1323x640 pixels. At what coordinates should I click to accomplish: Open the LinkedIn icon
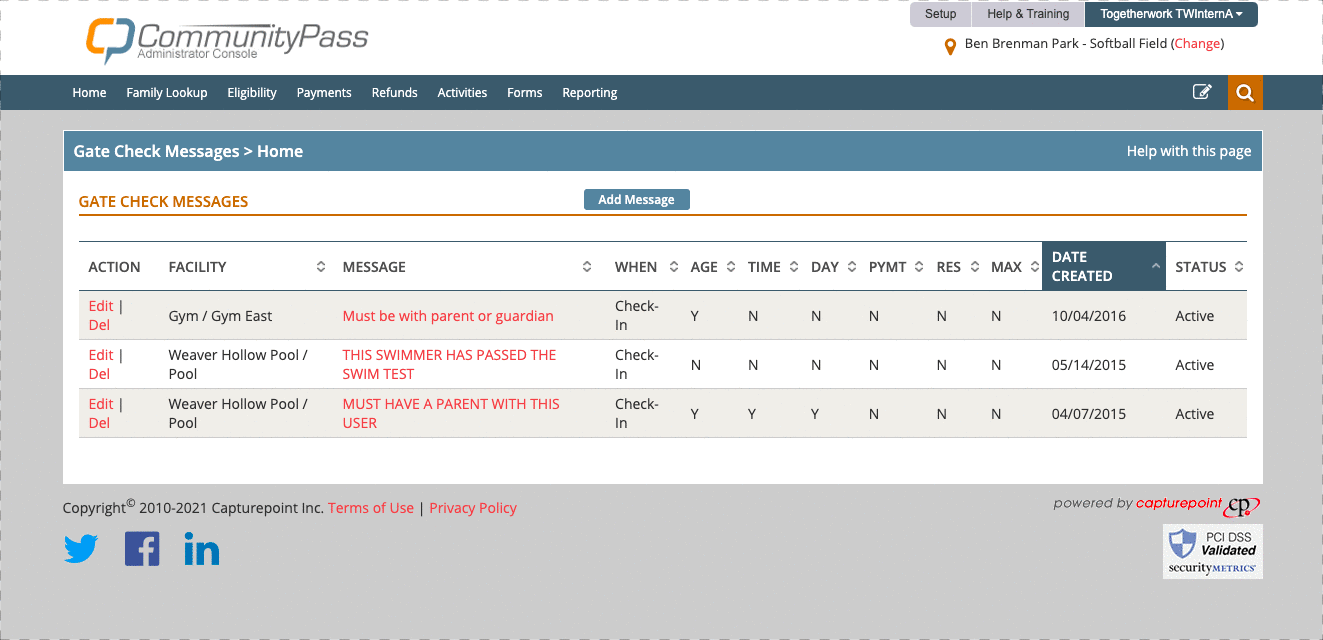[x=201, y=549]
